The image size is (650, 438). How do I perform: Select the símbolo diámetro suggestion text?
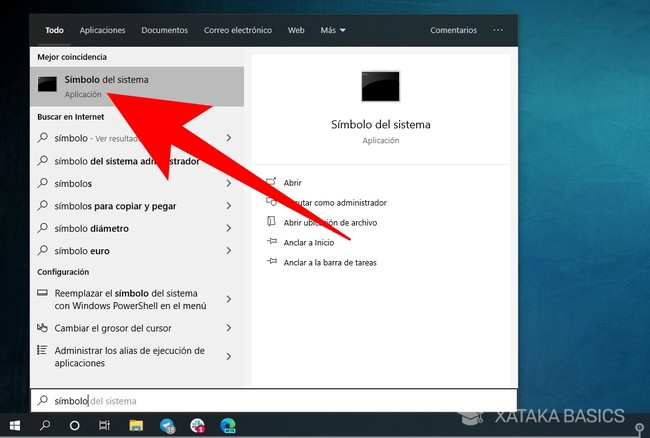click(92, 228)
